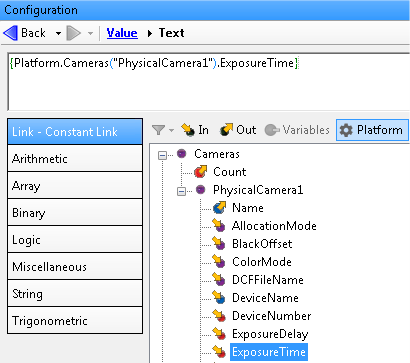The width and height of the screenshot is (410, 363).
Task: Toggle the In filter button
Action: point(195,130)
